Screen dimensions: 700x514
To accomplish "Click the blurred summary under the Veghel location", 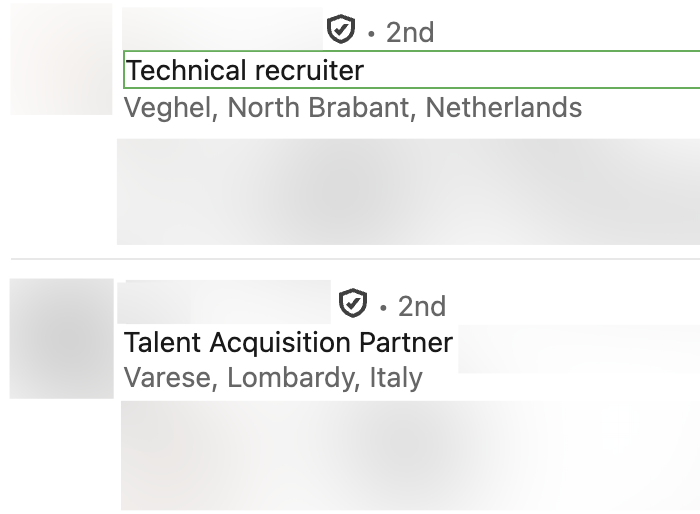I will coord(408,192).
